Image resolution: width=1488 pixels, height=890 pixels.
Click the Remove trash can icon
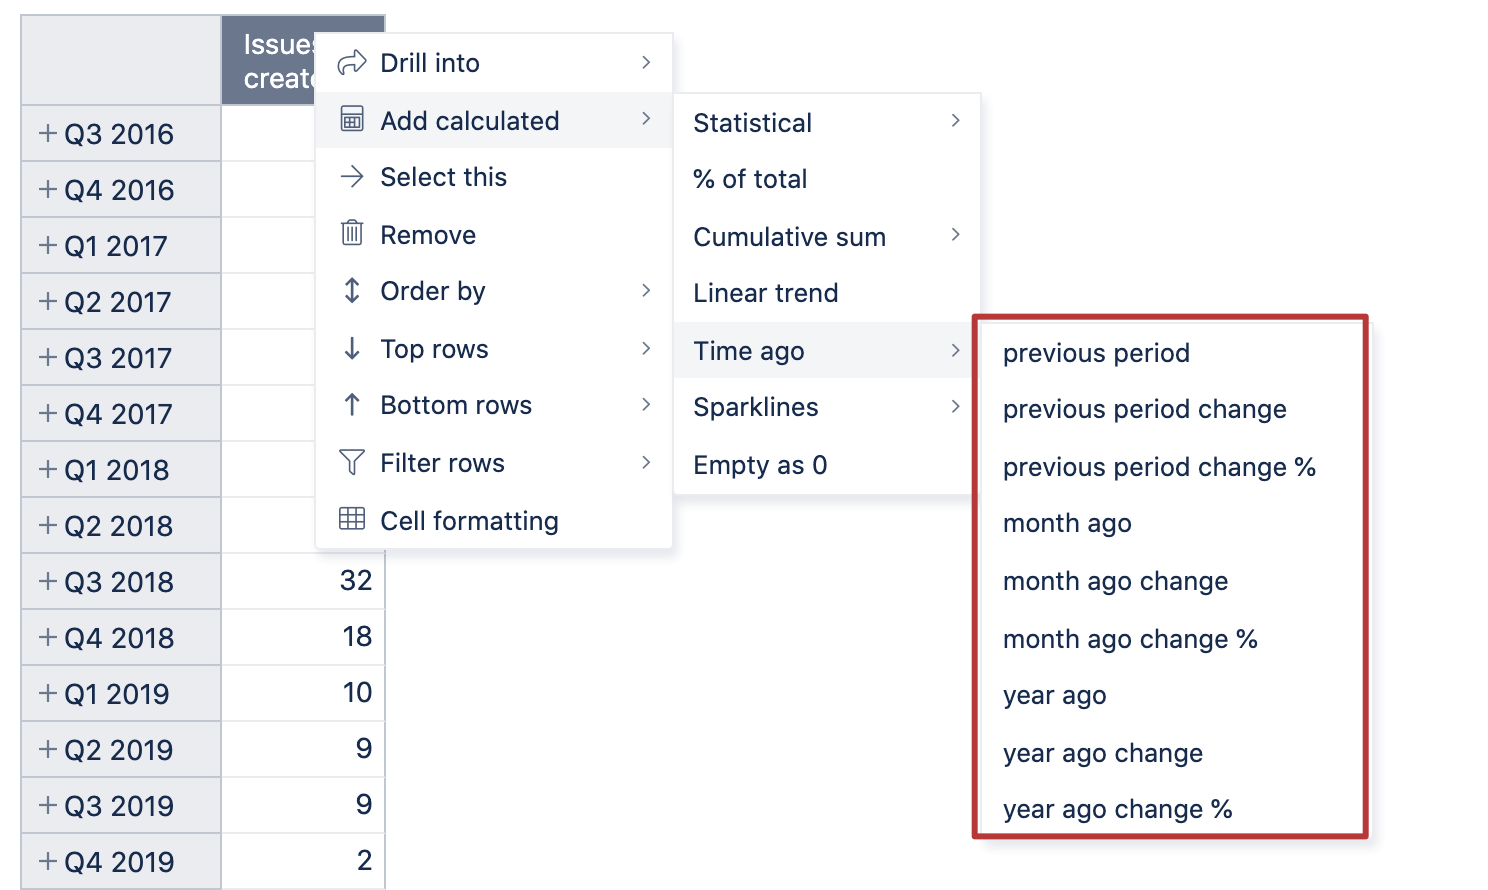point(352,233)
